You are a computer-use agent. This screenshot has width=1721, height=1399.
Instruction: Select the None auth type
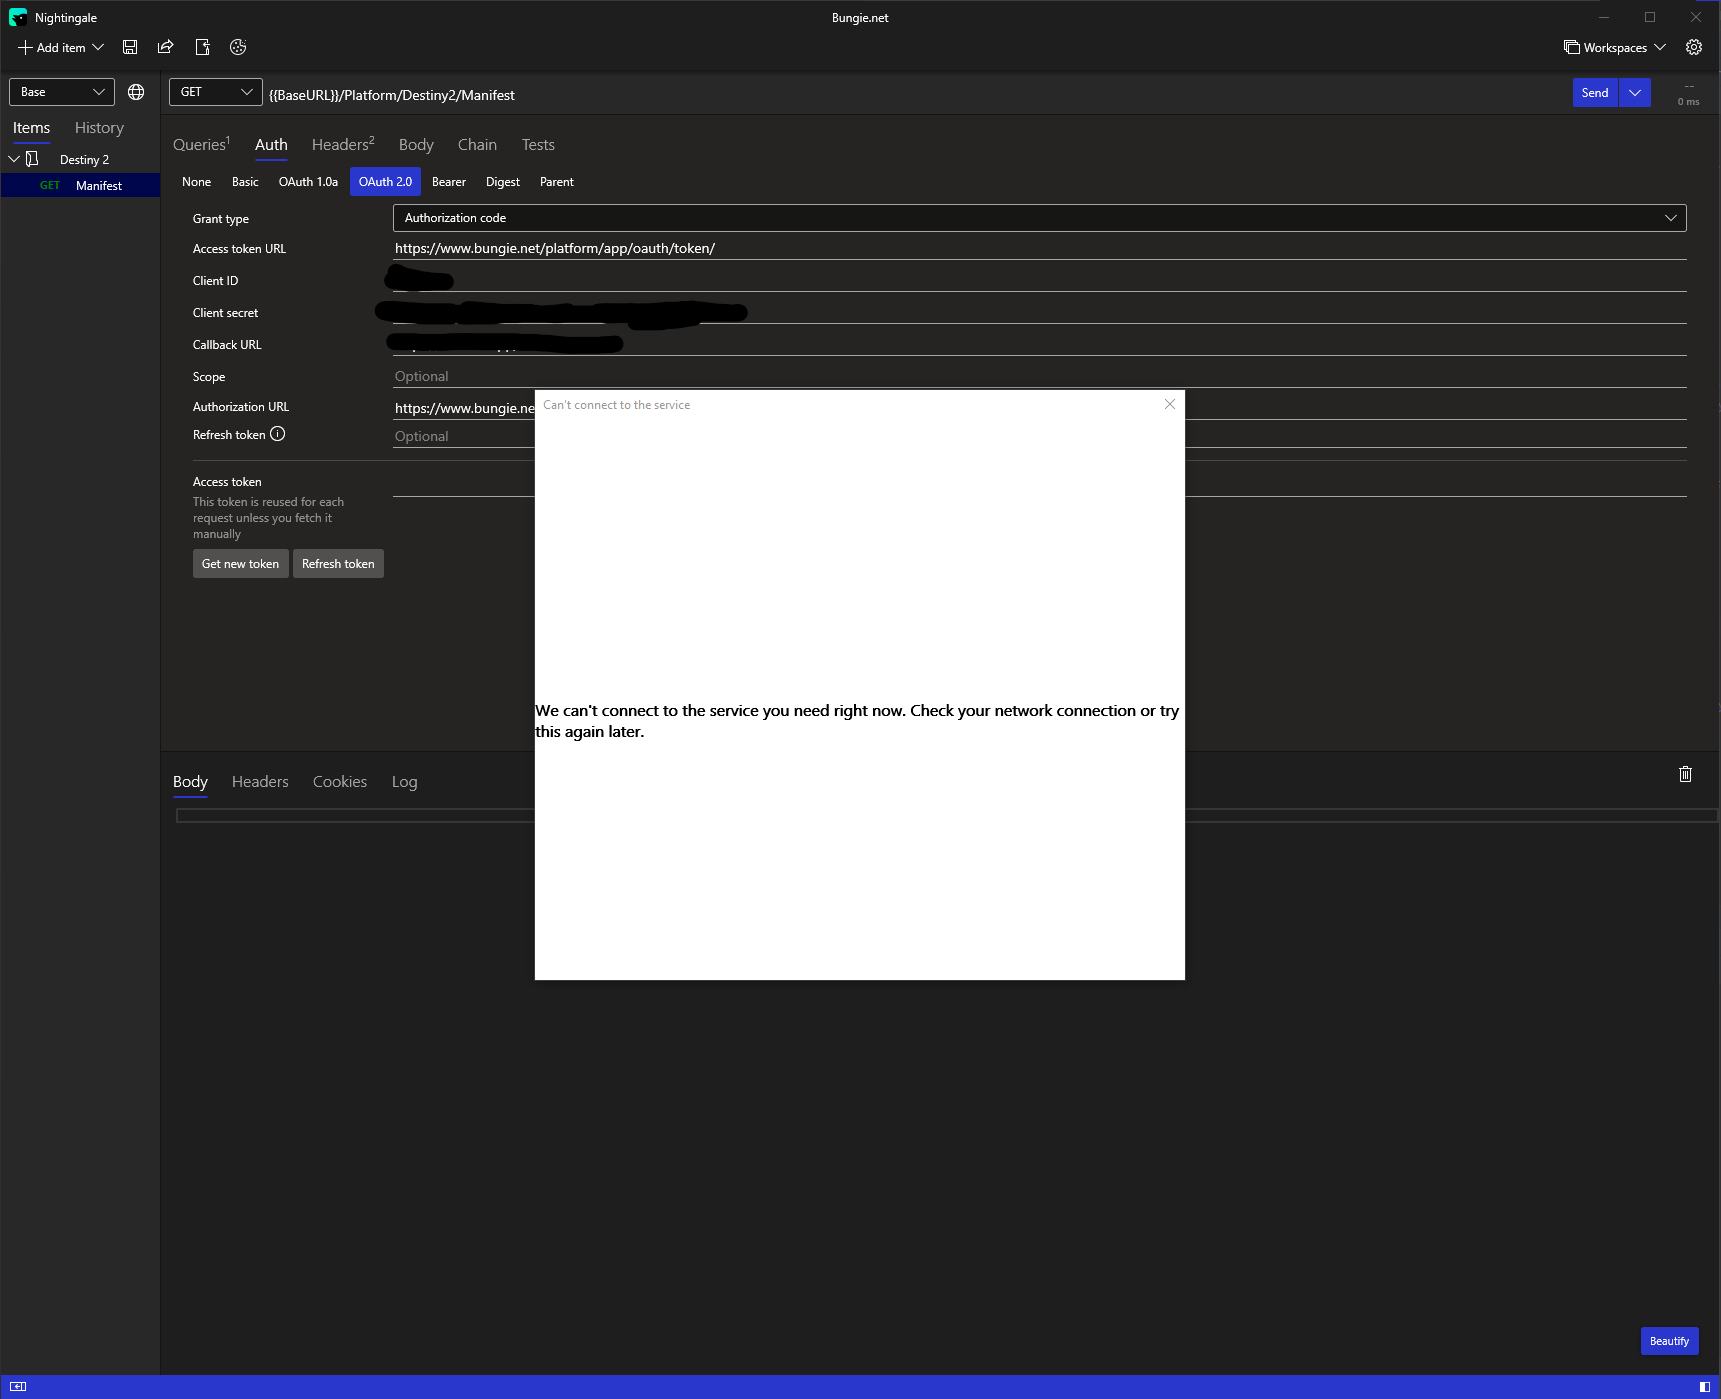[197, 182]
